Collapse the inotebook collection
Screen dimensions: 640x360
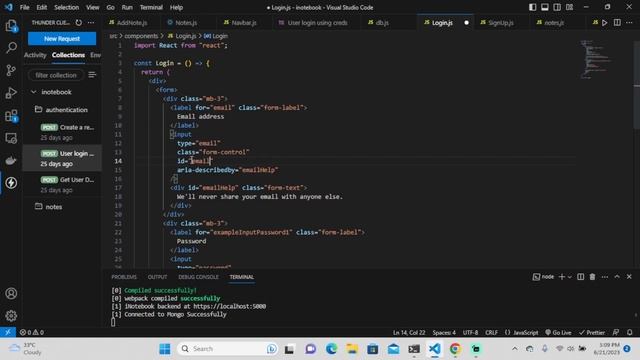click(34, 92)
